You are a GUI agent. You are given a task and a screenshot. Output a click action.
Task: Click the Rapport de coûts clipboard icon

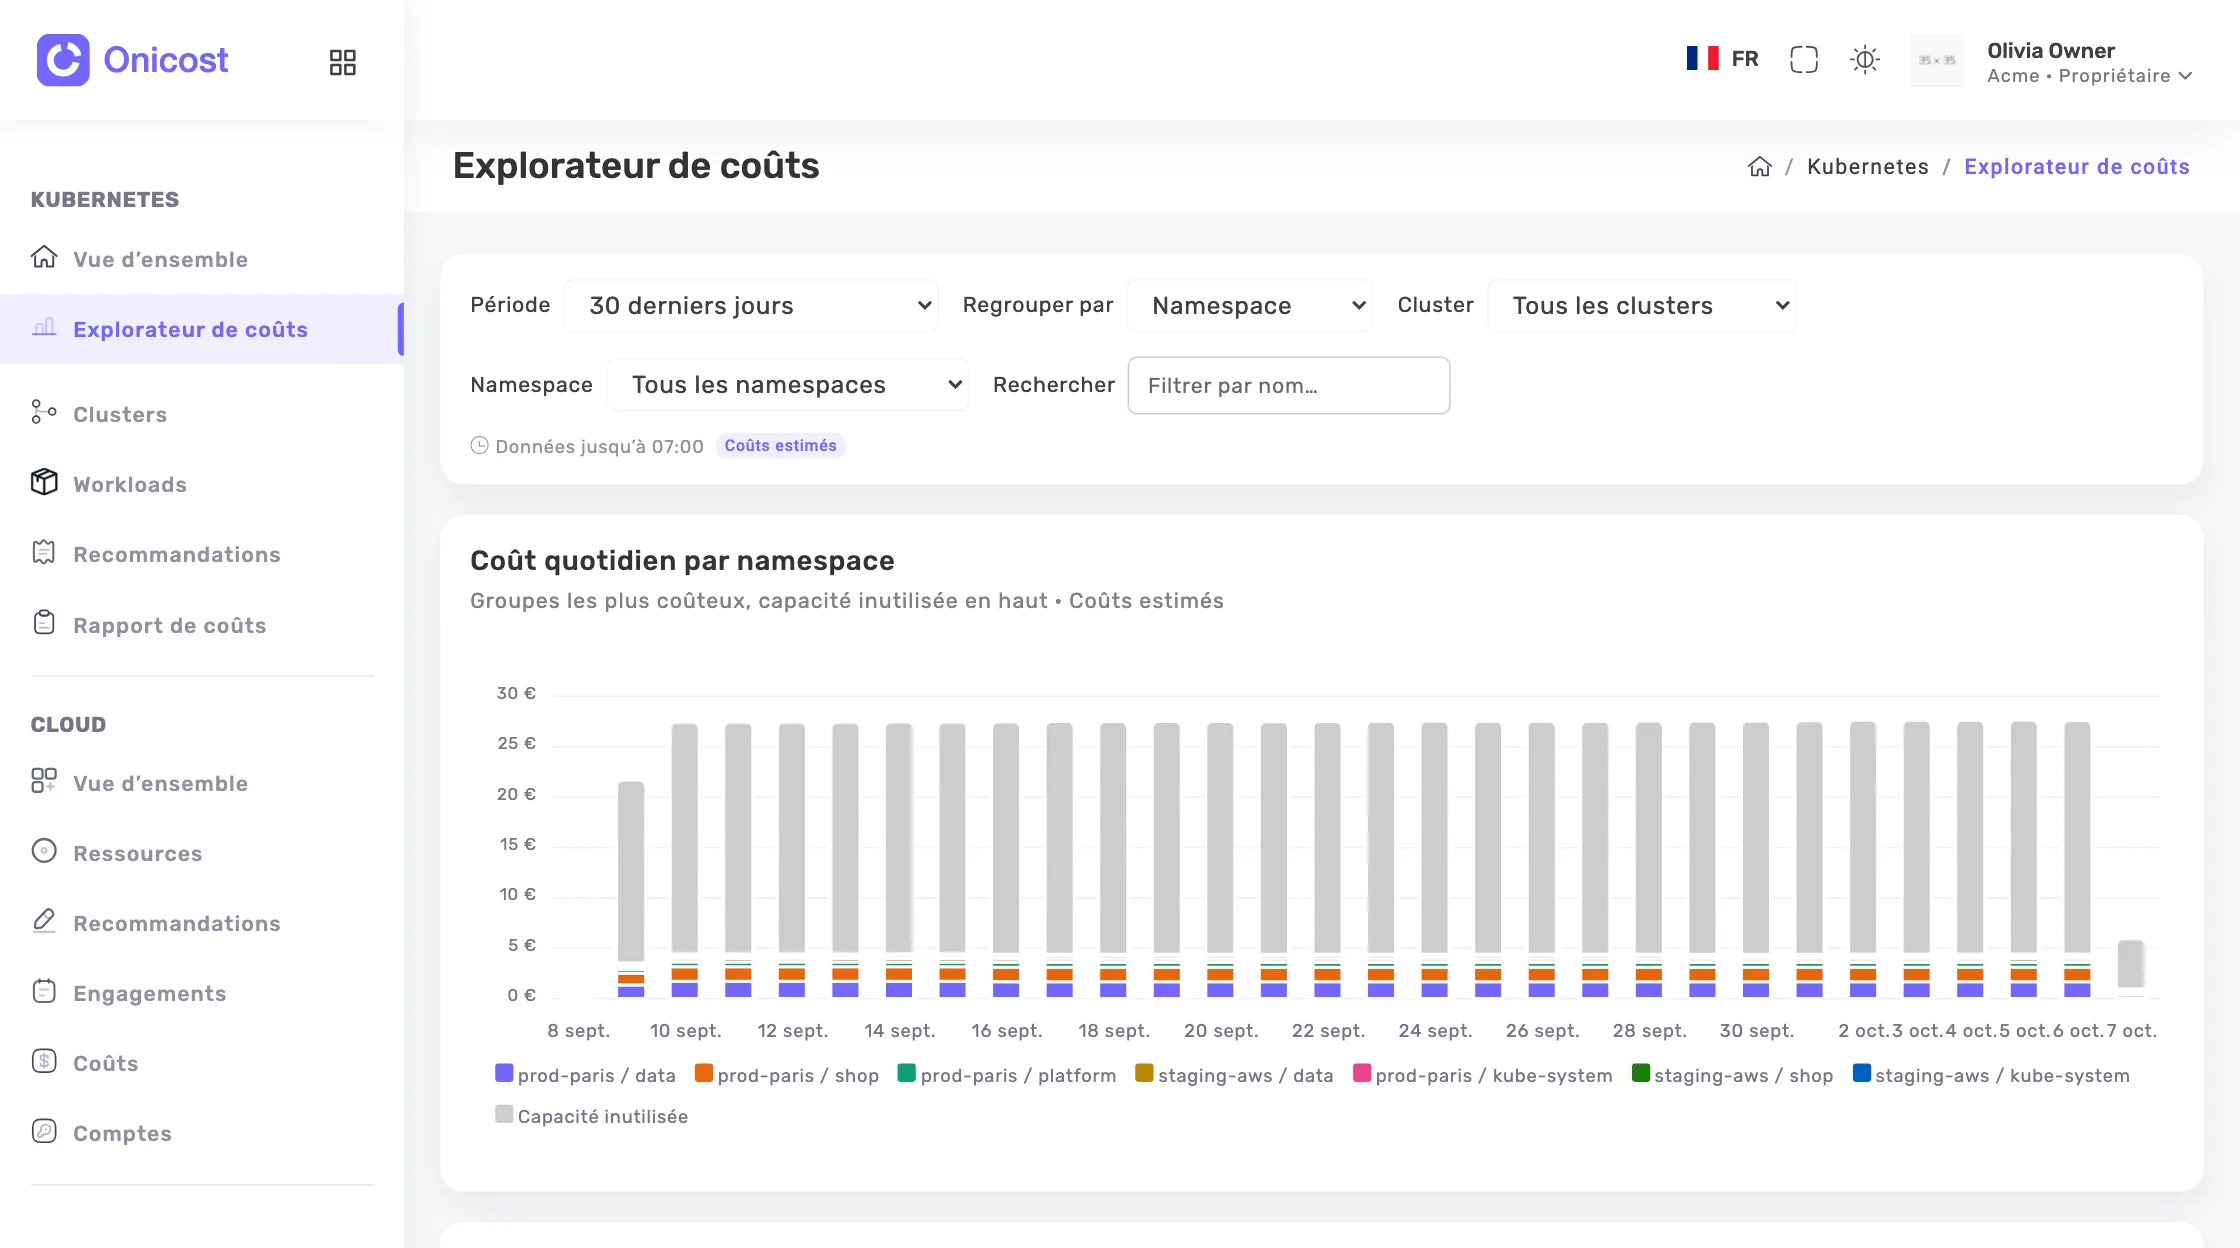pos(44,623)
